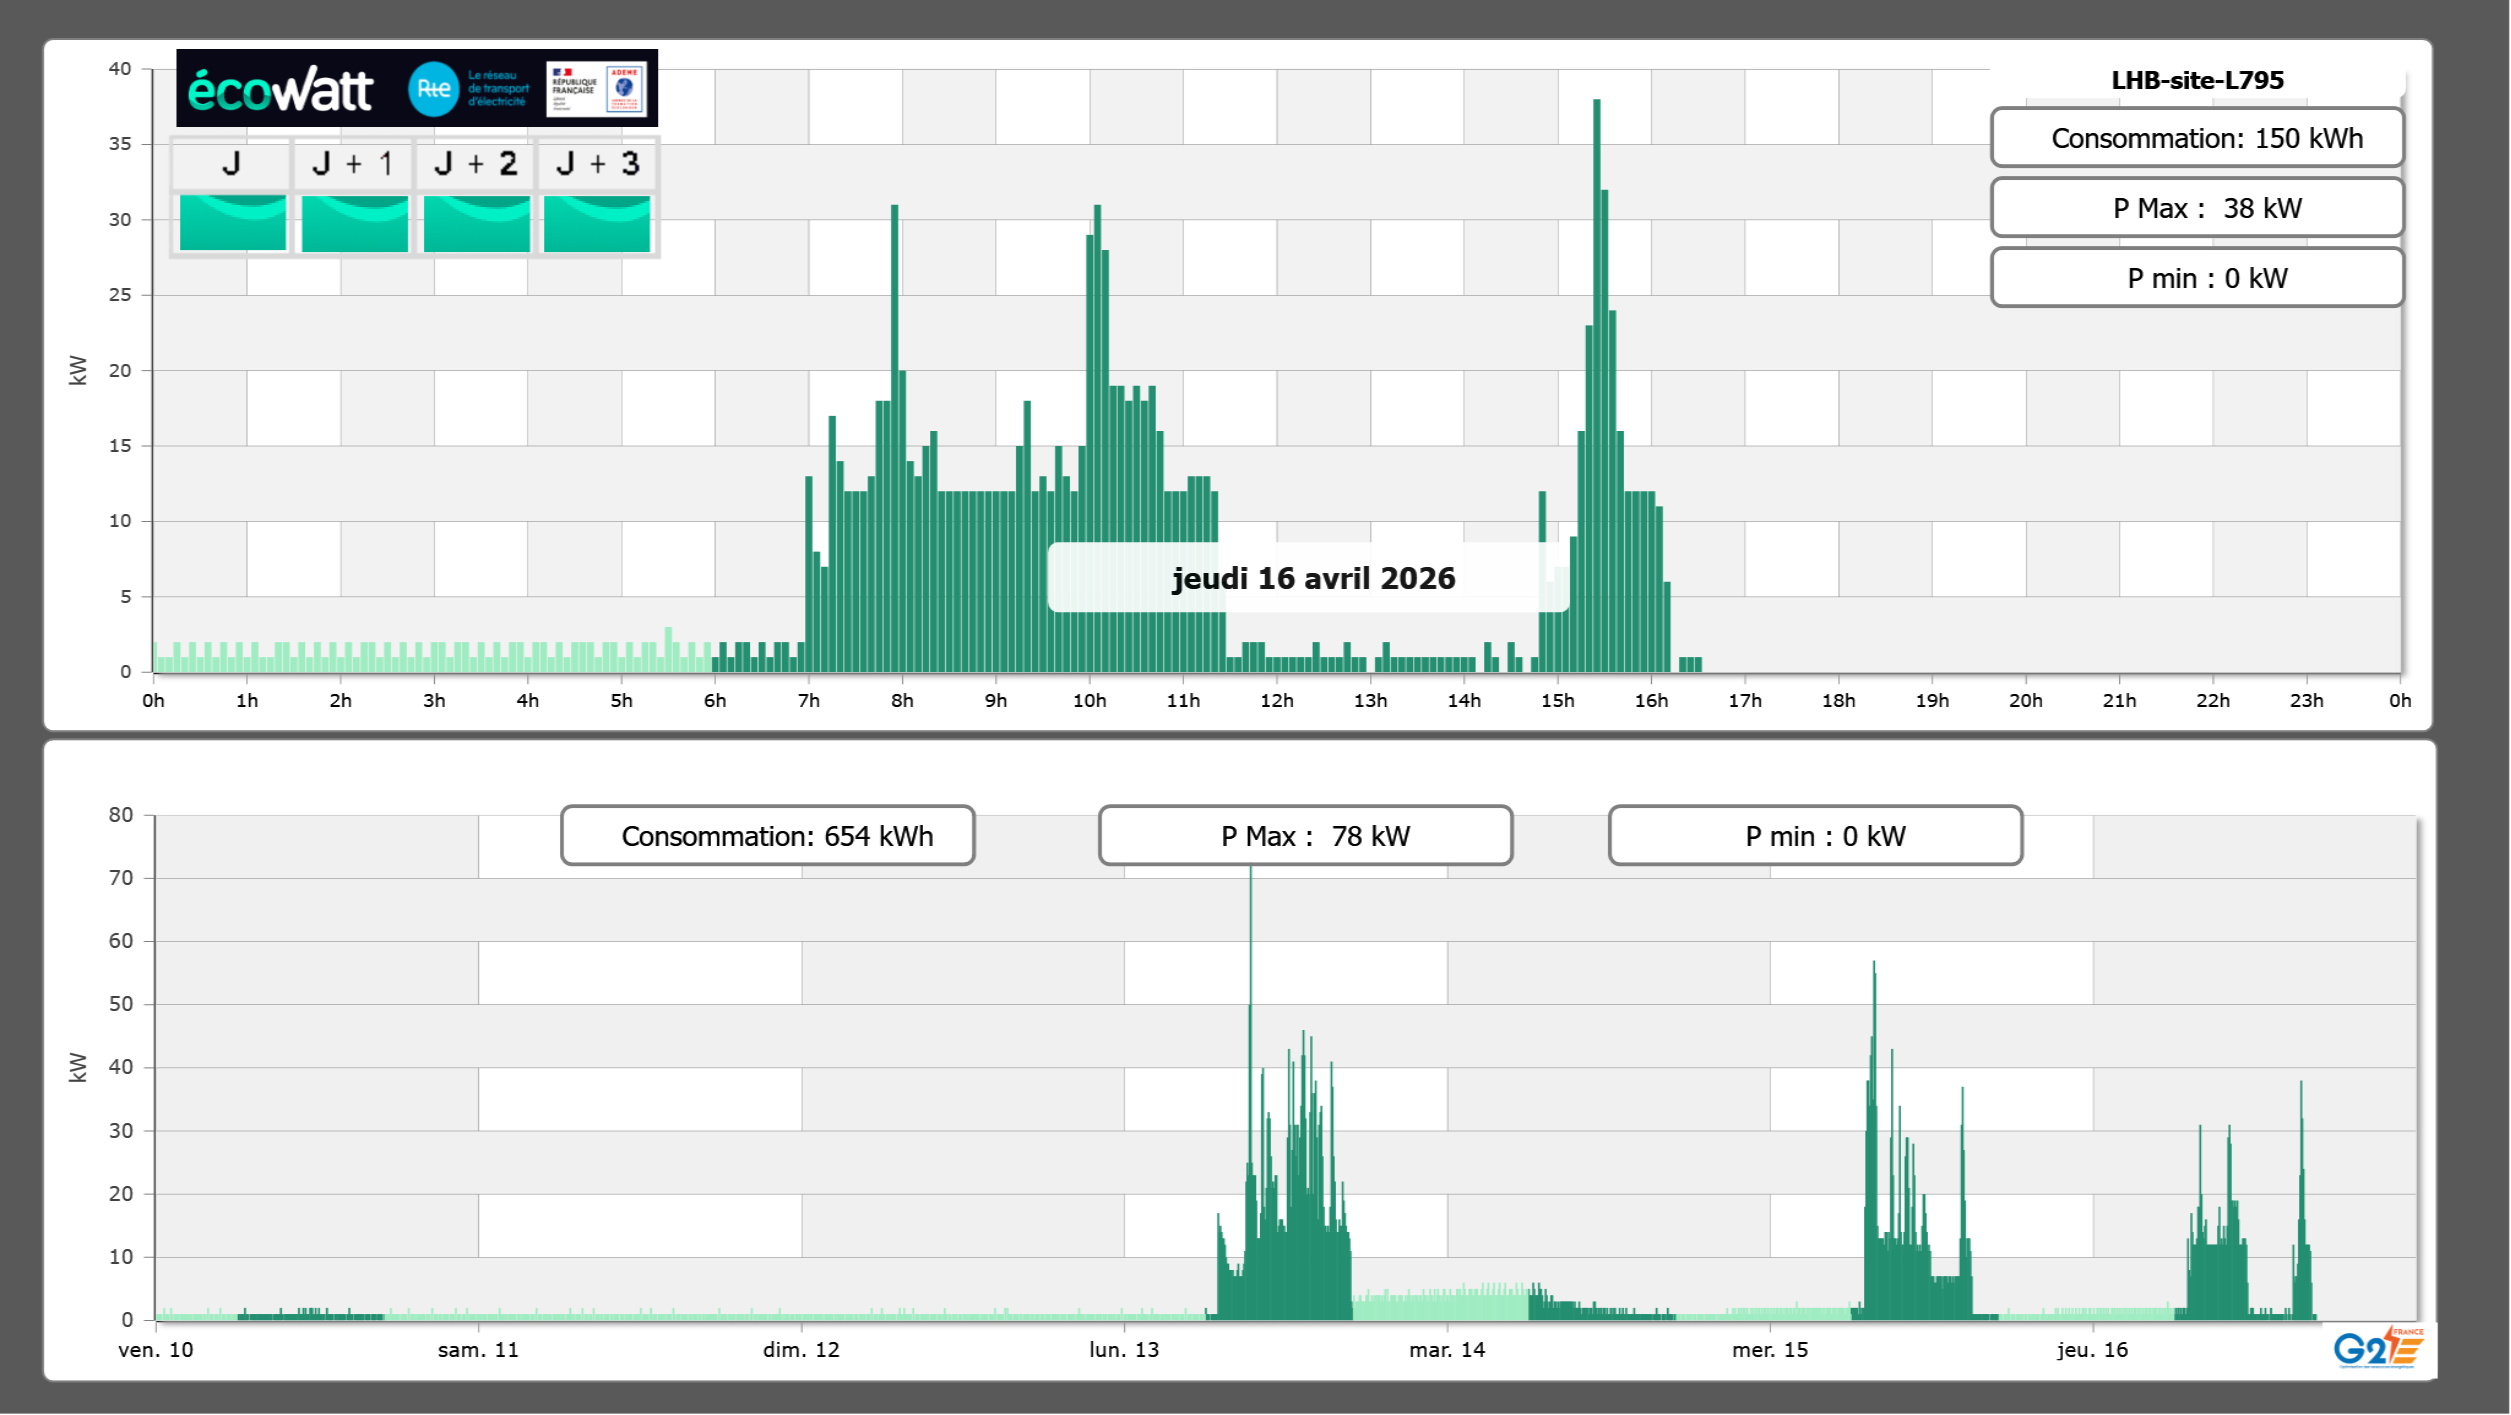Click the green signal under J + 3
Screen dimensions: 2511x1415
point(597,222)
